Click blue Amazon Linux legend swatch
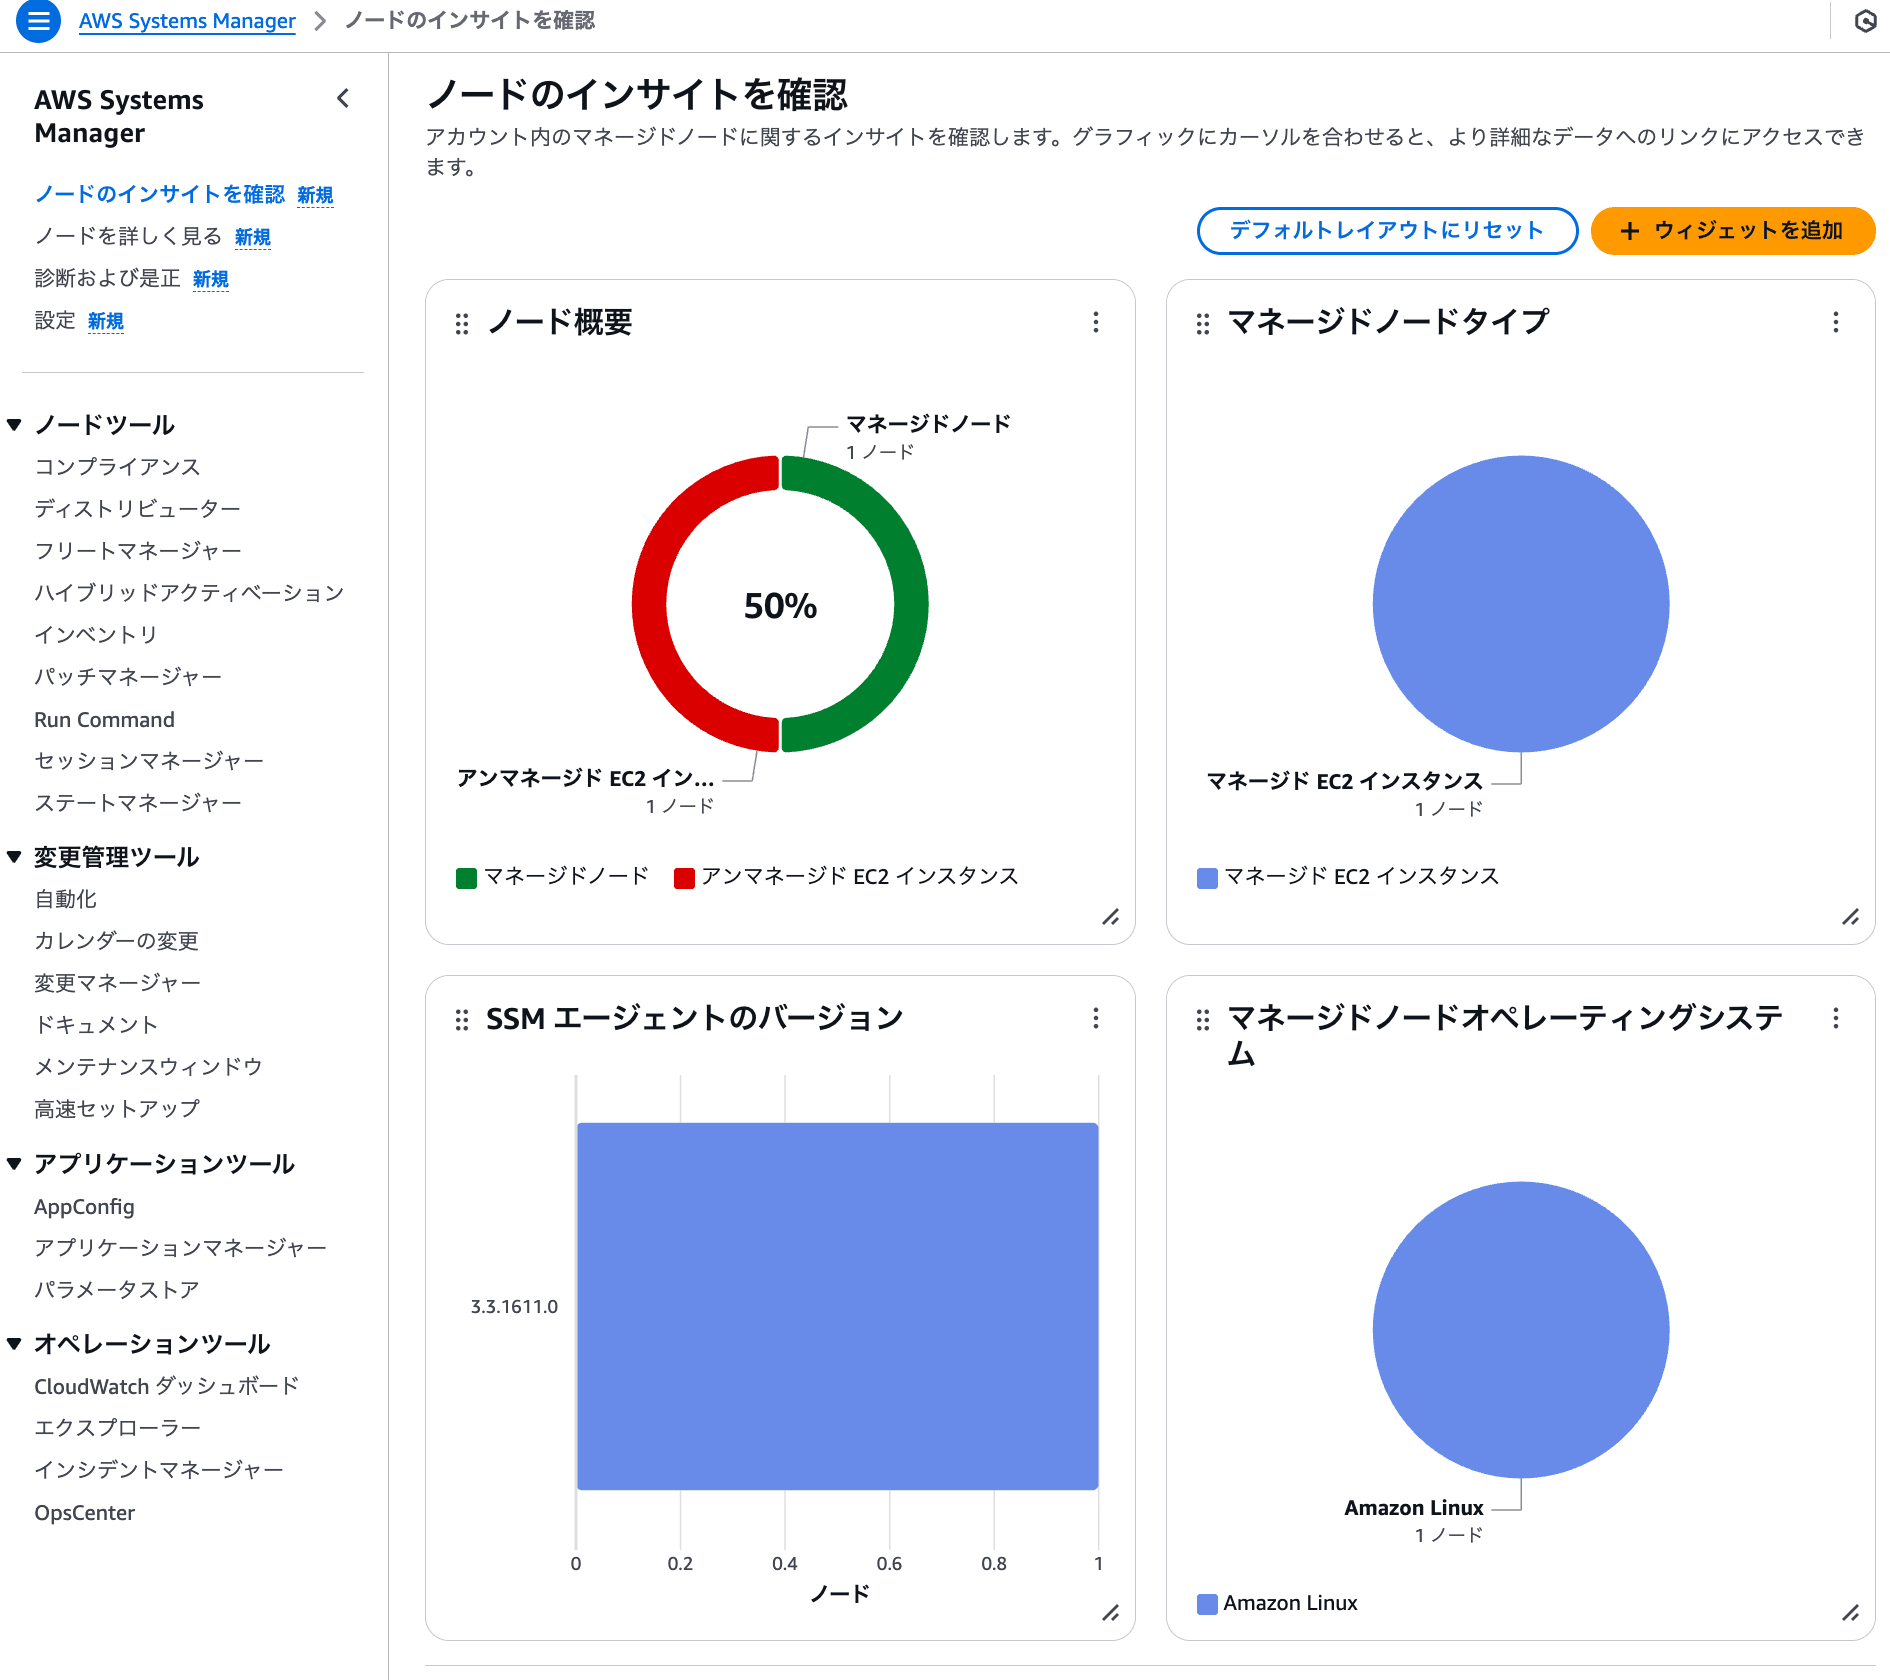This screenshot has height=1680, width=1890. pos(1207,1604)
